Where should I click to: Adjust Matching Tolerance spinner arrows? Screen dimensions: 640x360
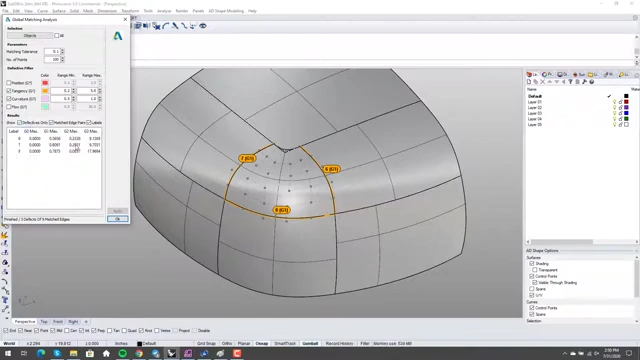(62, 51)
